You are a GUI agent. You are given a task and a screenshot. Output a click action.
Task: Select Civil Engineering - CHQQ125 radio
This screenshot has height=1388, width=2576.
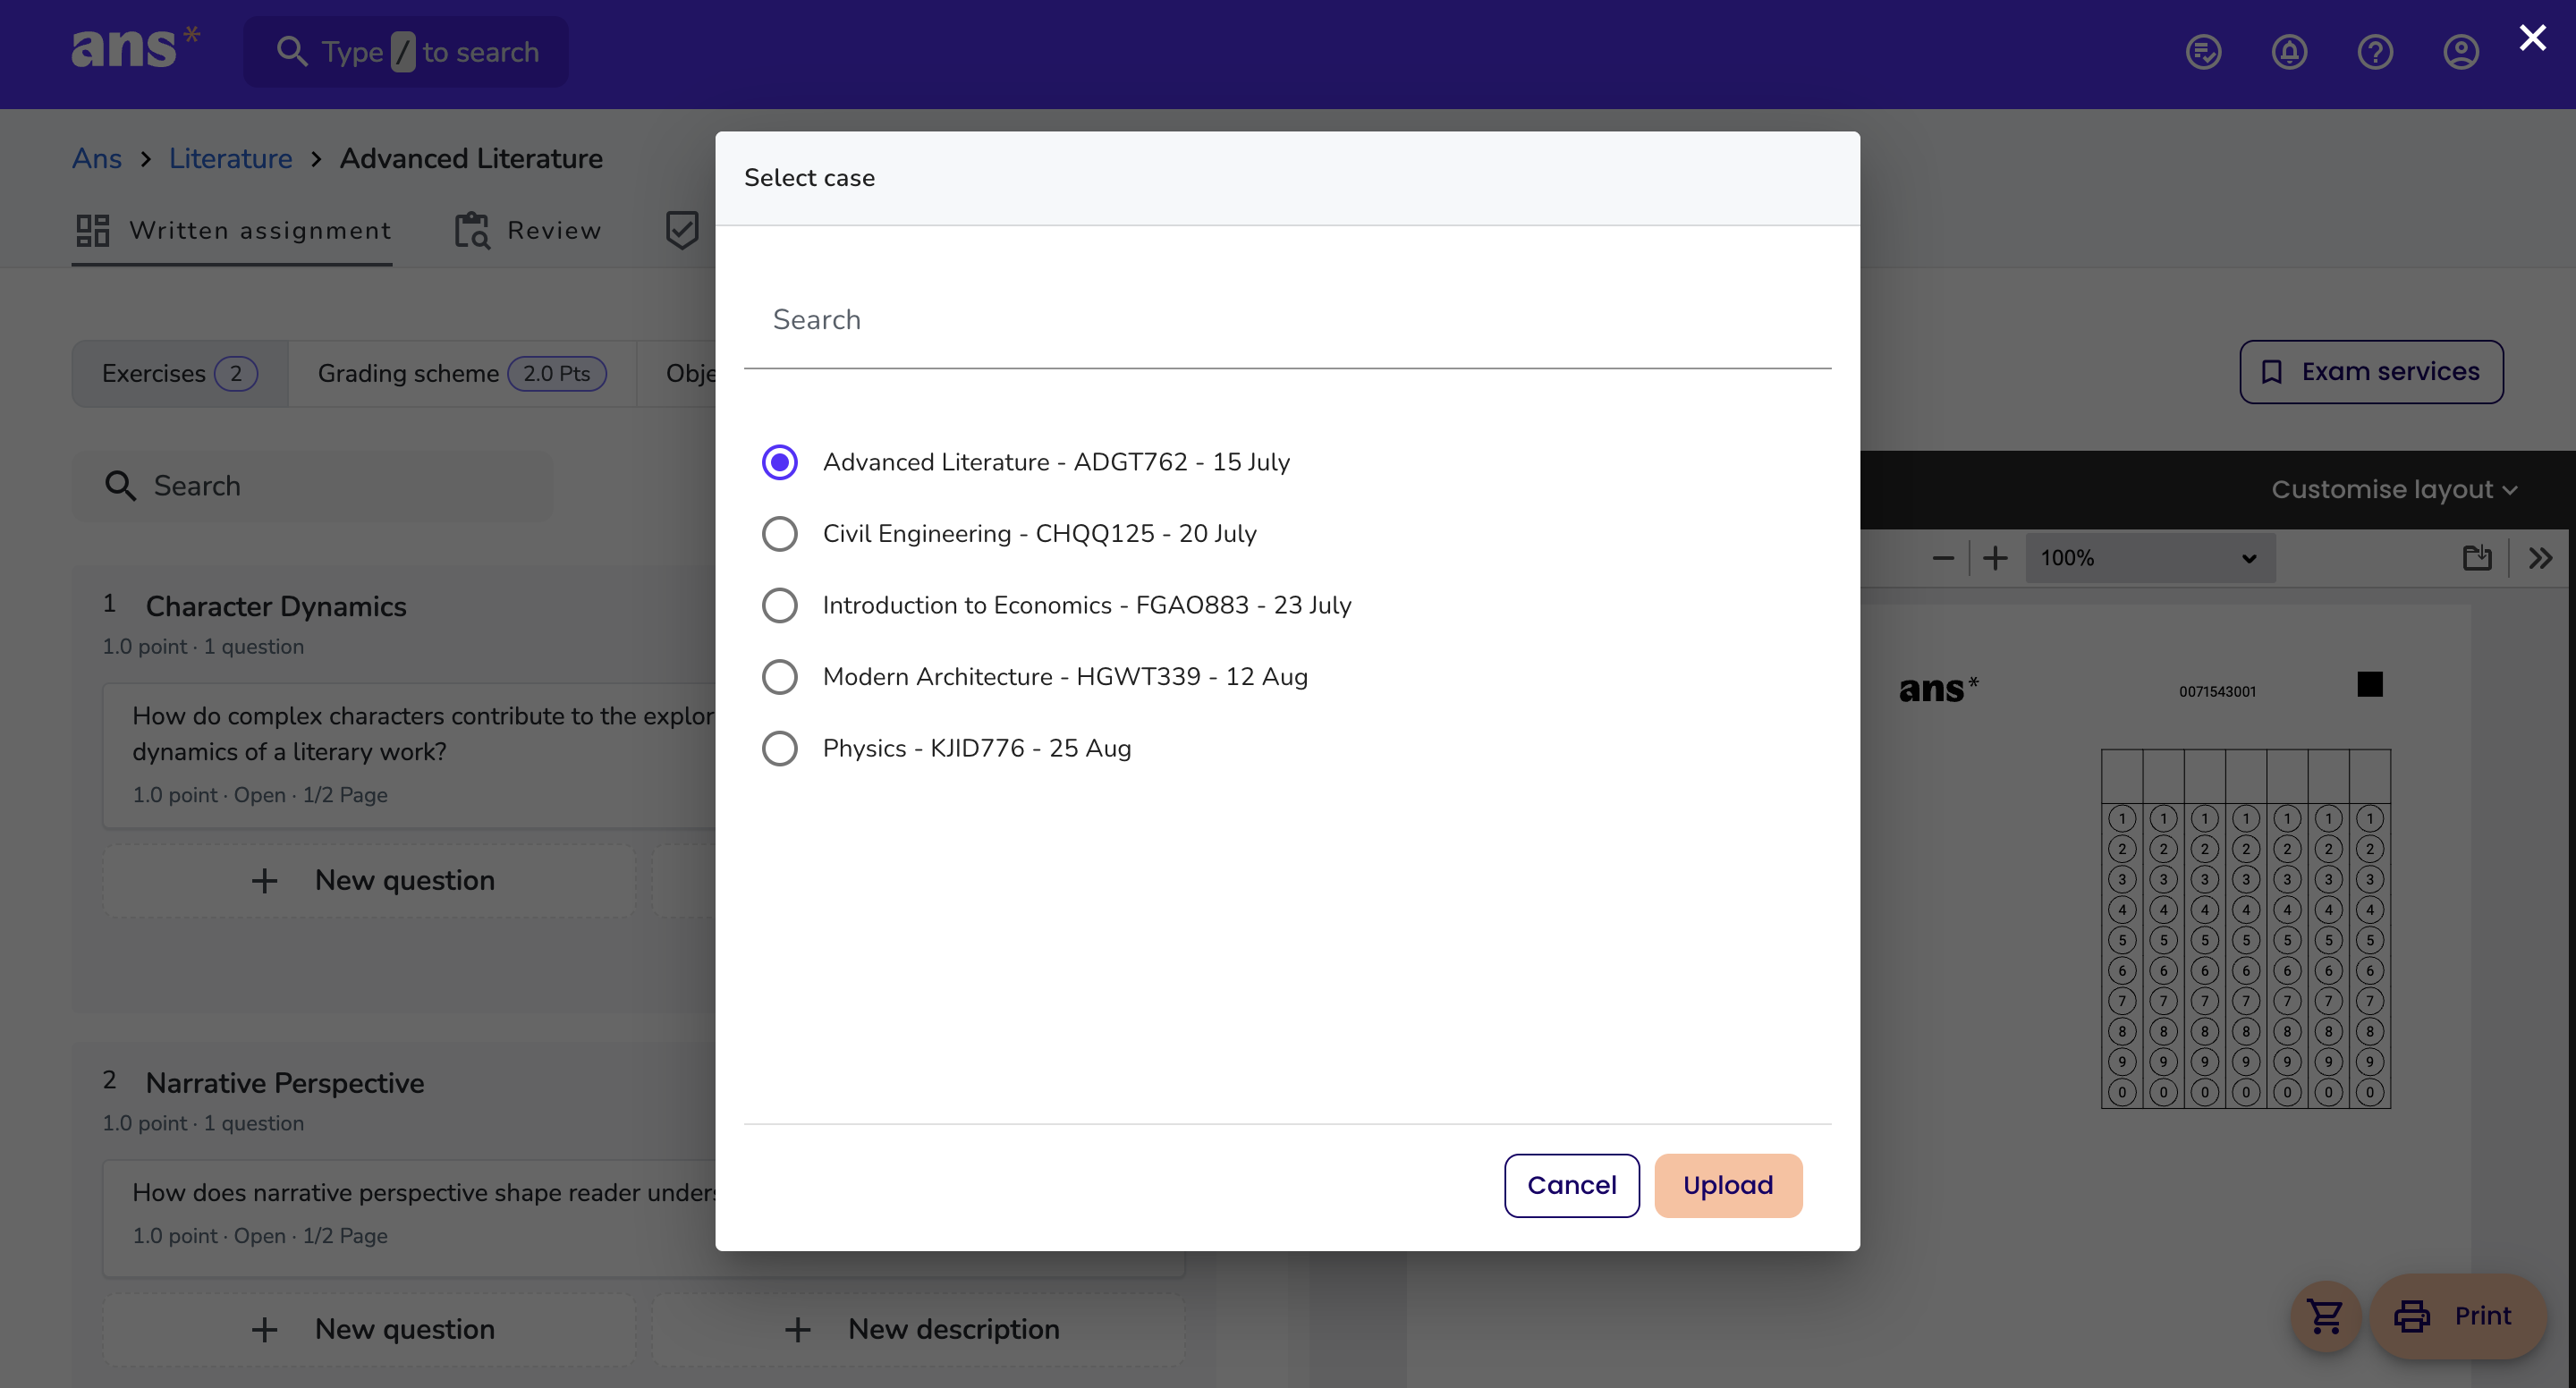[x=780, y=534]
